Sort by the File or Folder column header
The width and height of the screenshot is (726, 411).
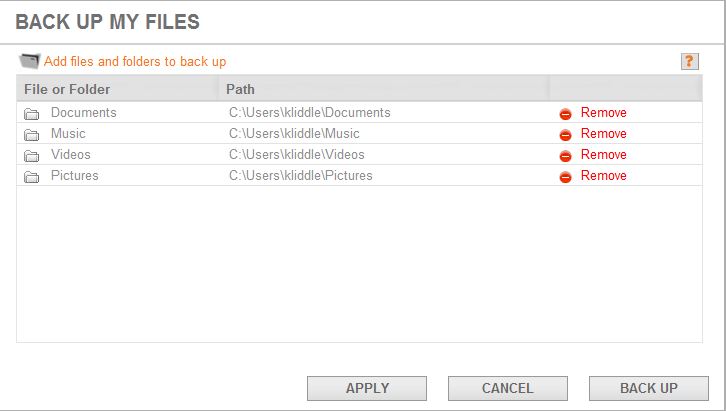117,89
